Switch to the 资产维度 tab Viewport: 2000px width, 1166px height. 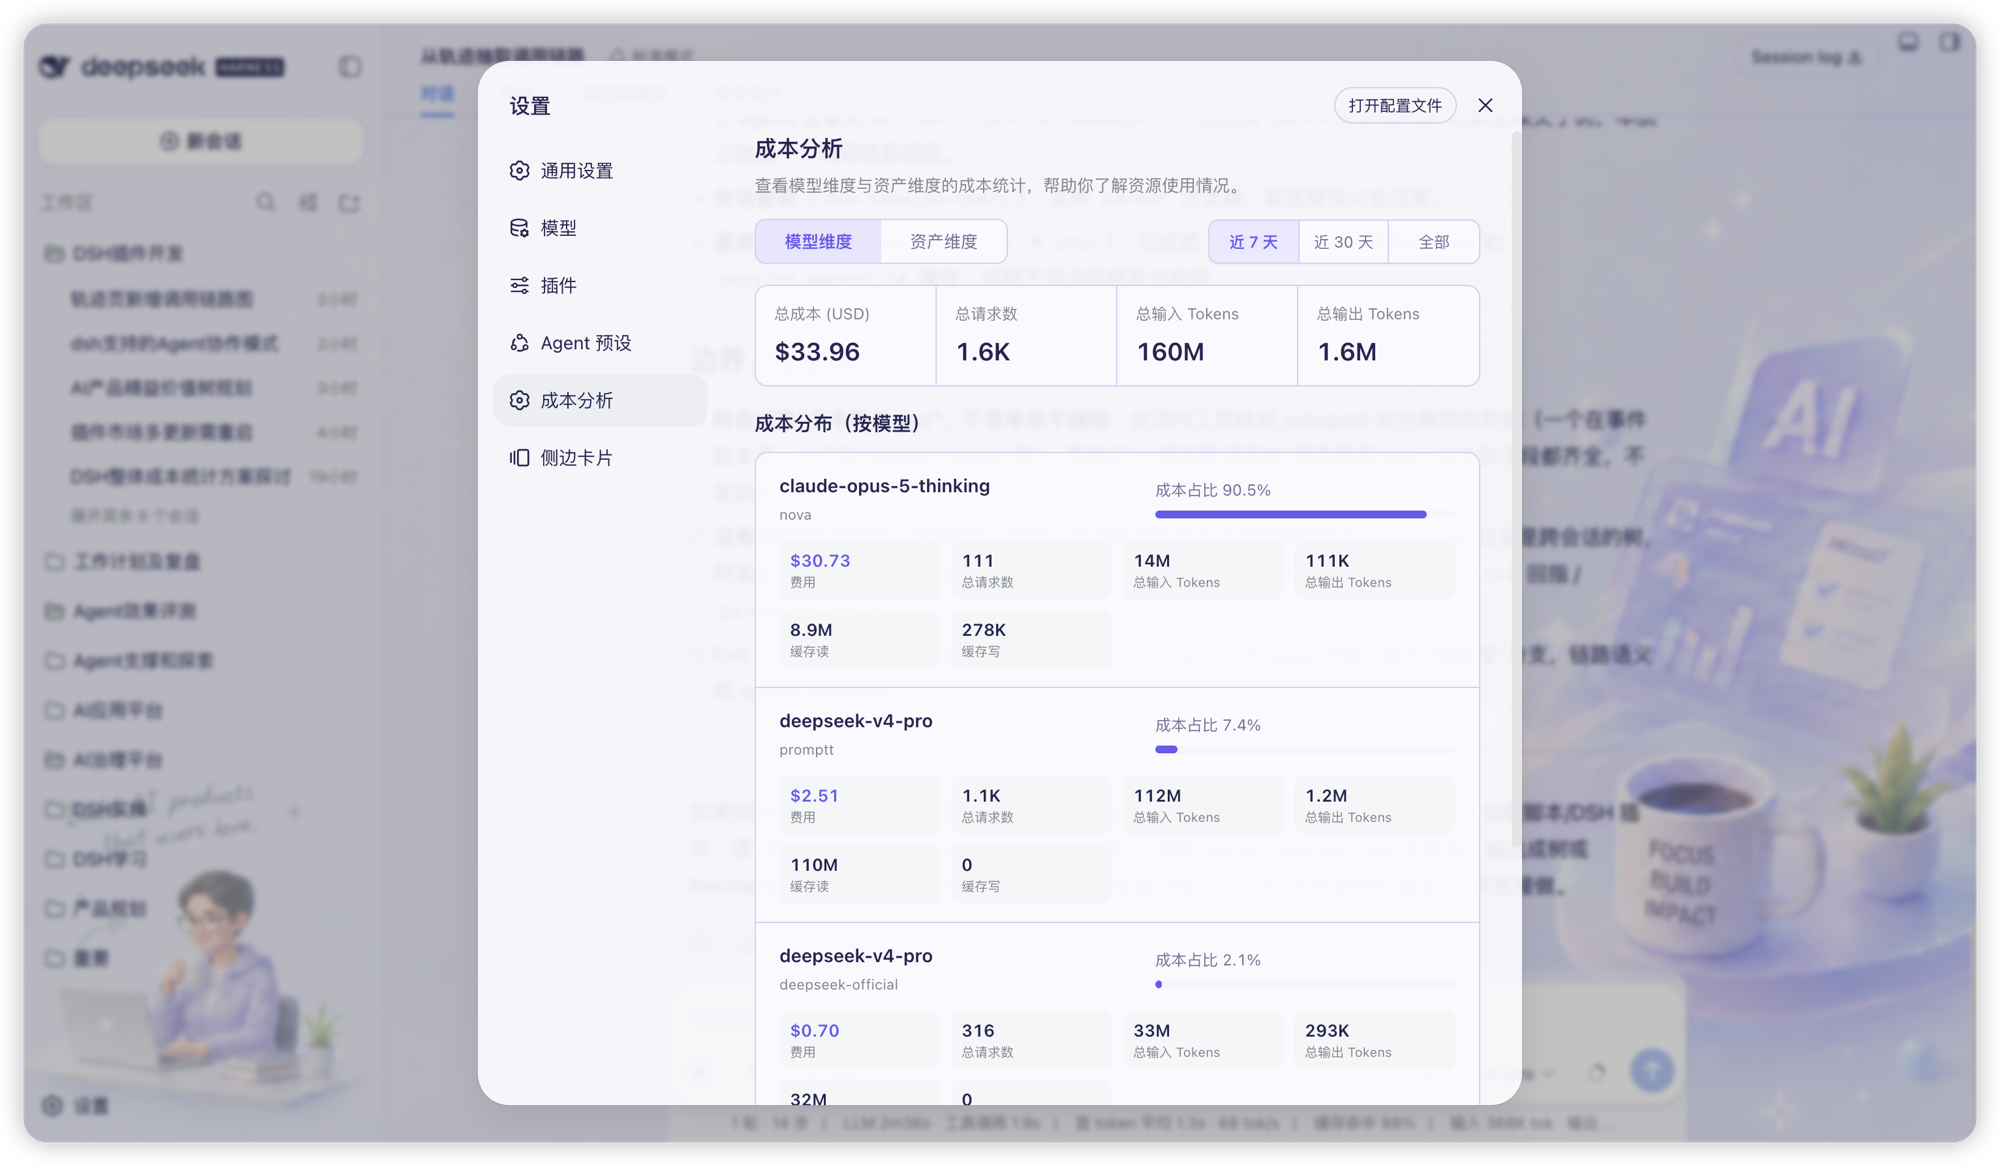(943, 242)
